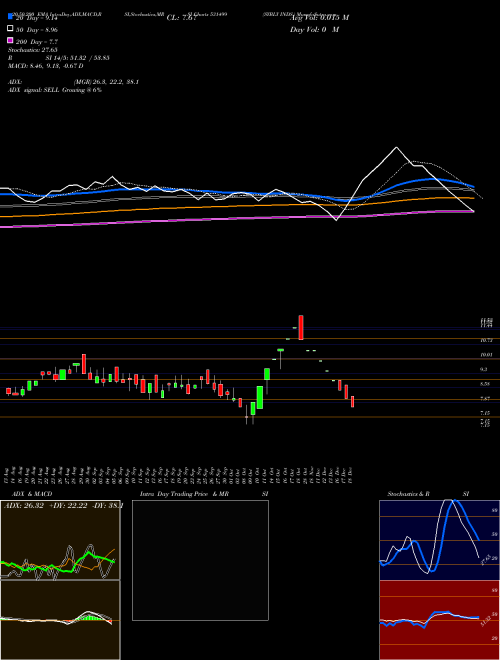Open the ADX & MACD panel chart
The image size is (500, 660).
[x=60, y=580]
